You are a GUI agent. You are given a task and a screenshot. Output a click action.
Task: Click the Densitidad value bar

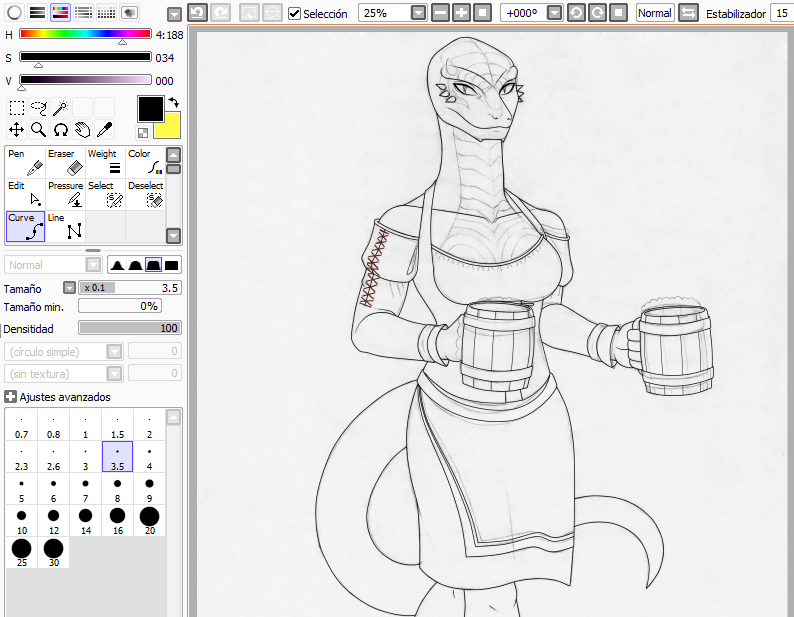pos(130,328)
